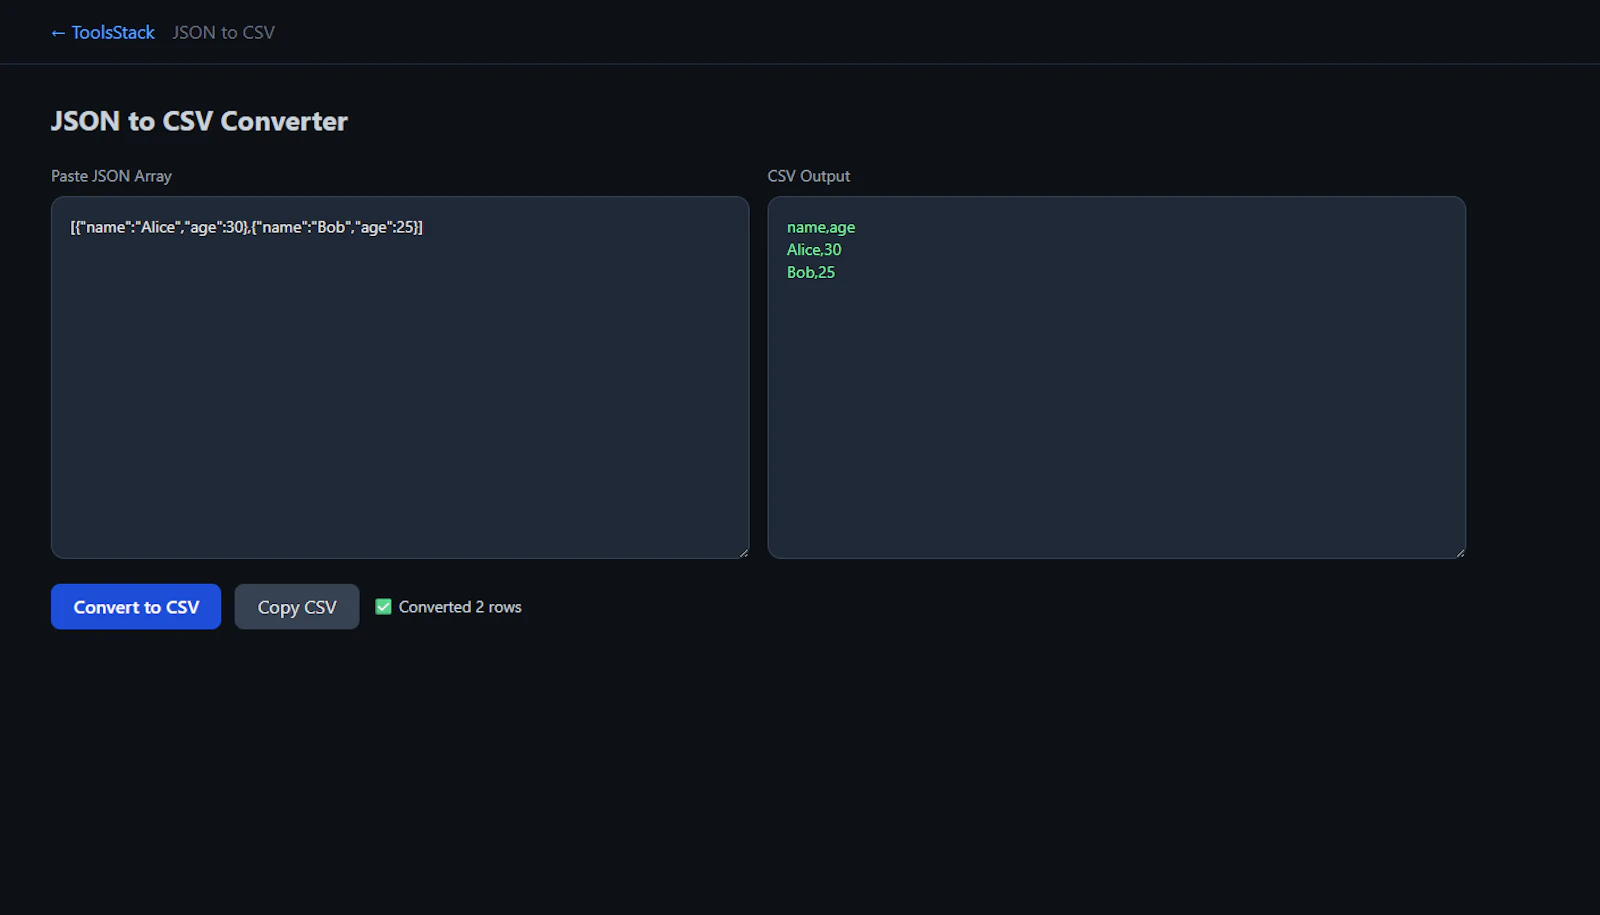
Task: Grab the CSV output resize handle
Action: pyautogui.click(x=1460, y=552)
